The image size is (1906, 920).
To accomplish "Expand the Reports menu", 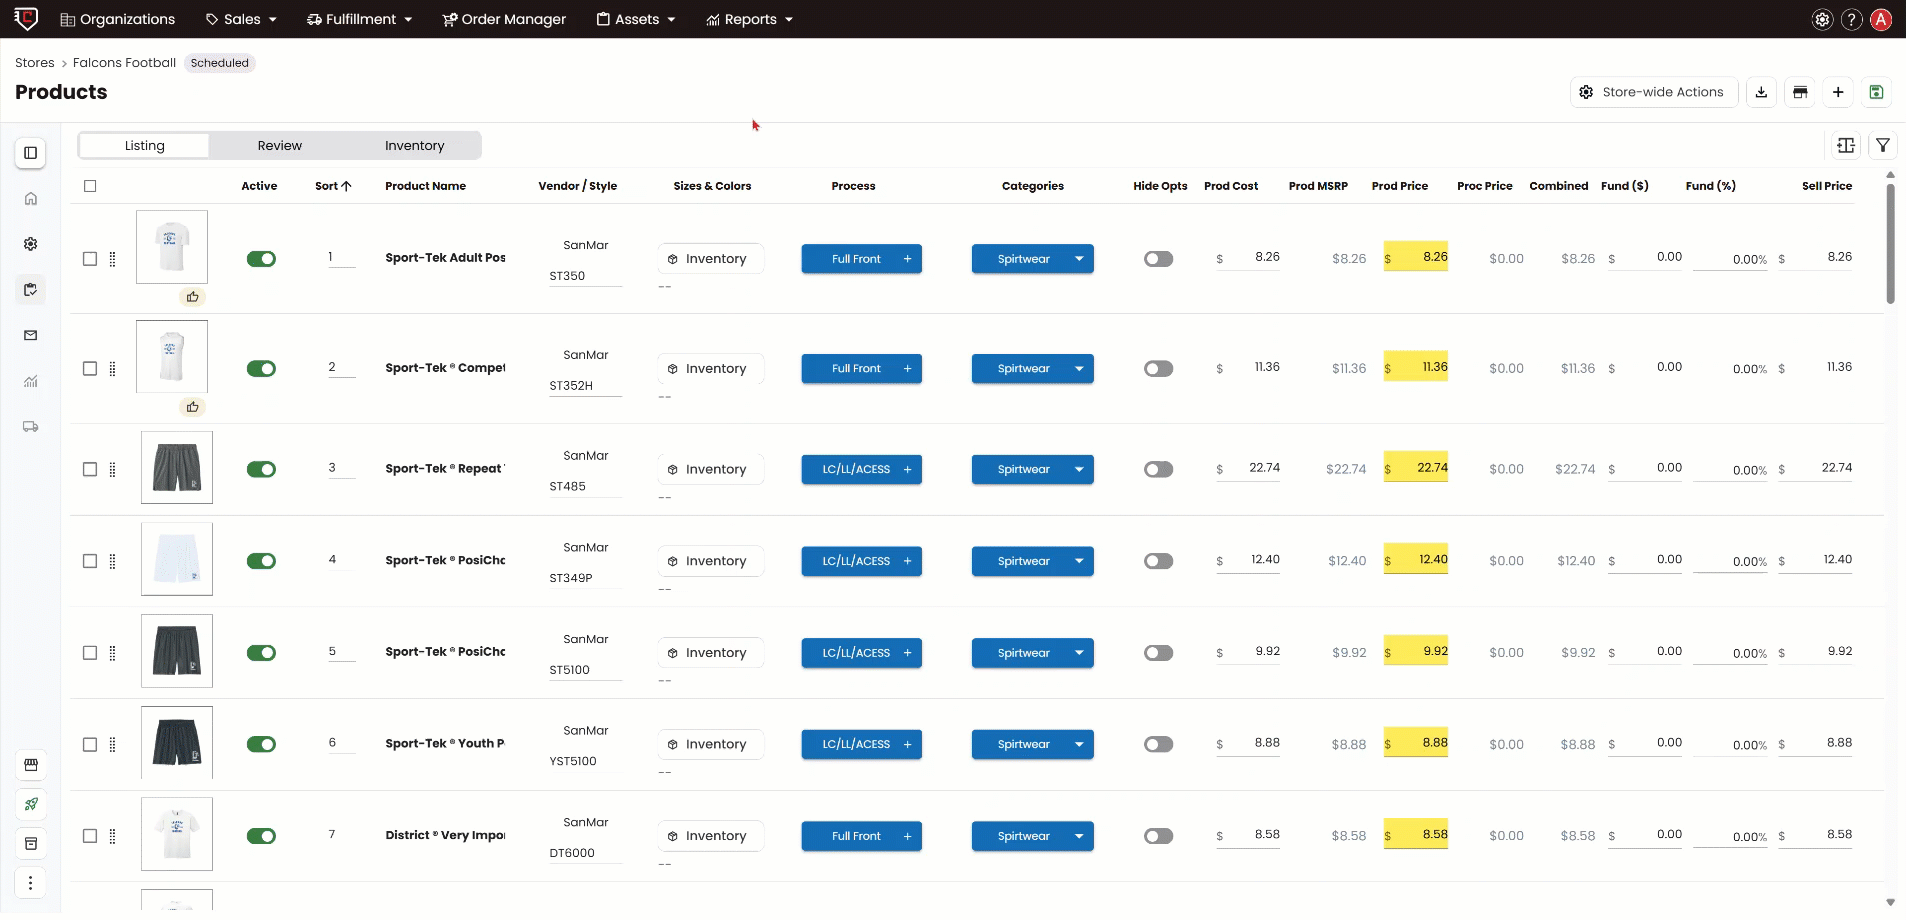I will pos(750,19).
